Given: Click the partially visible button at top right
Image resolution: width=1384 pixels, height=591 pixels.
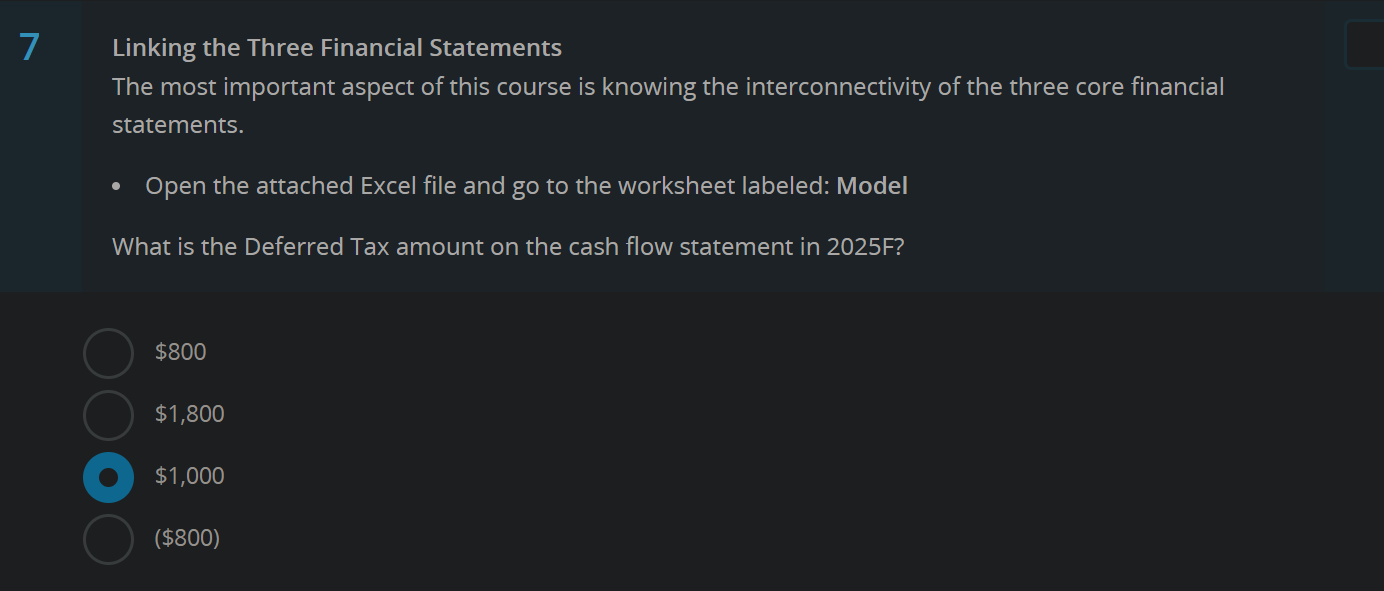Looking at the screenshot, I should pos(1370,44).
